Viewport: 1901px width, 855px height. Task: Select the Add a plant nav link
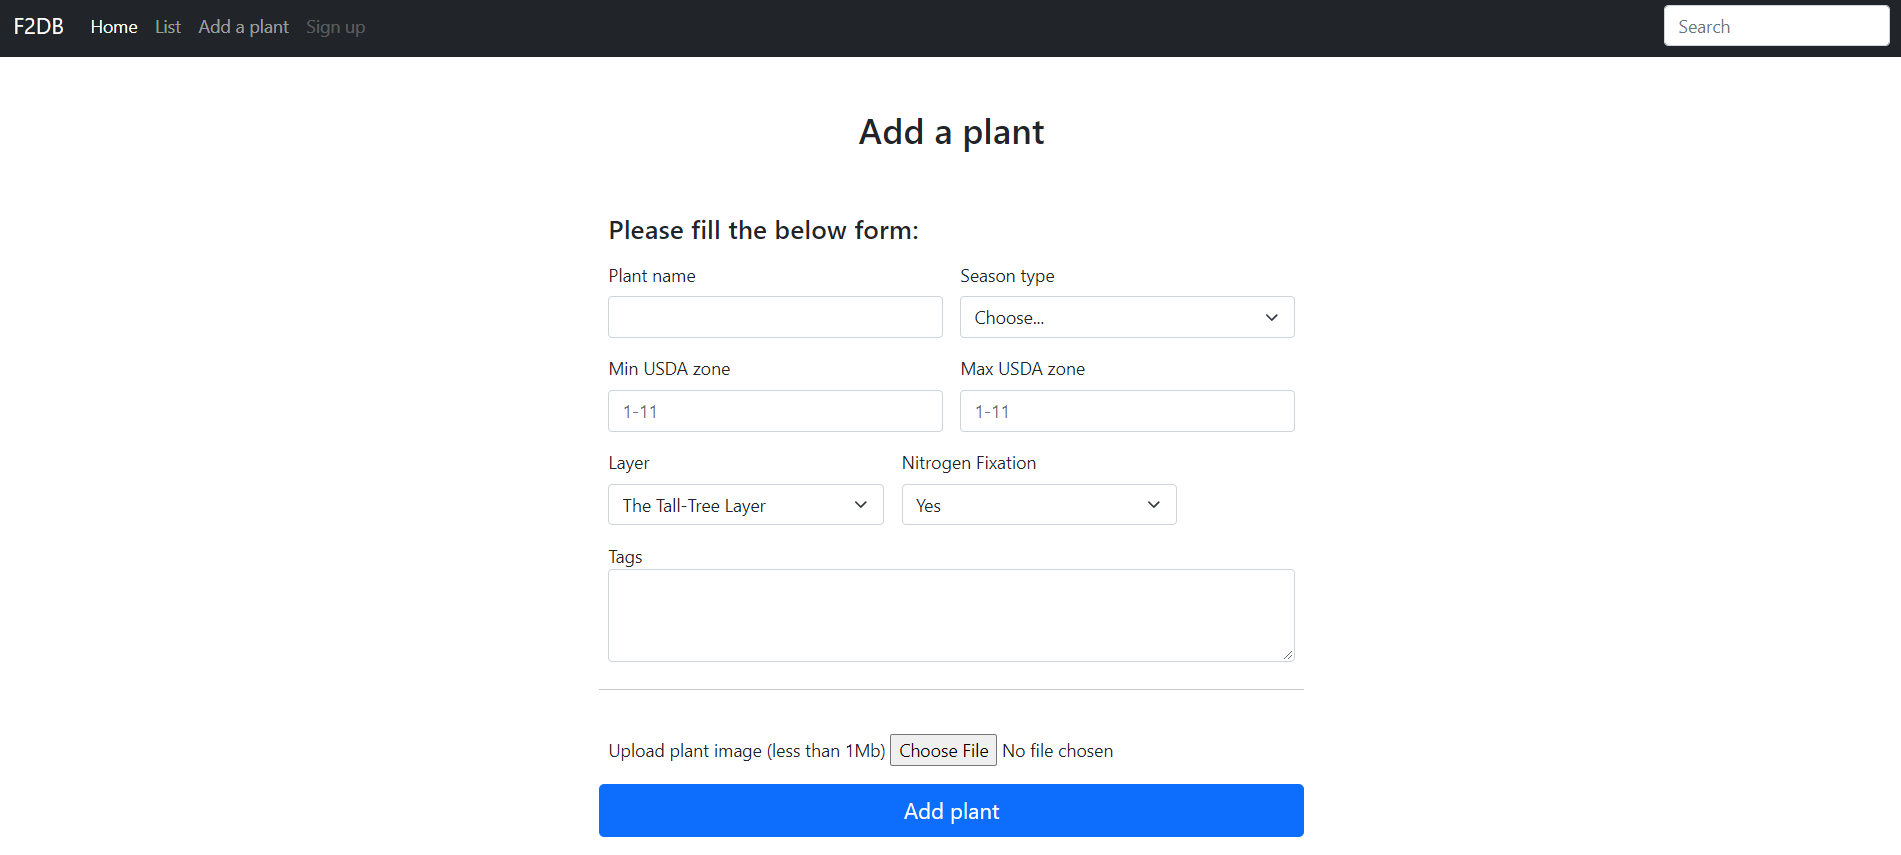click(243, 27)
